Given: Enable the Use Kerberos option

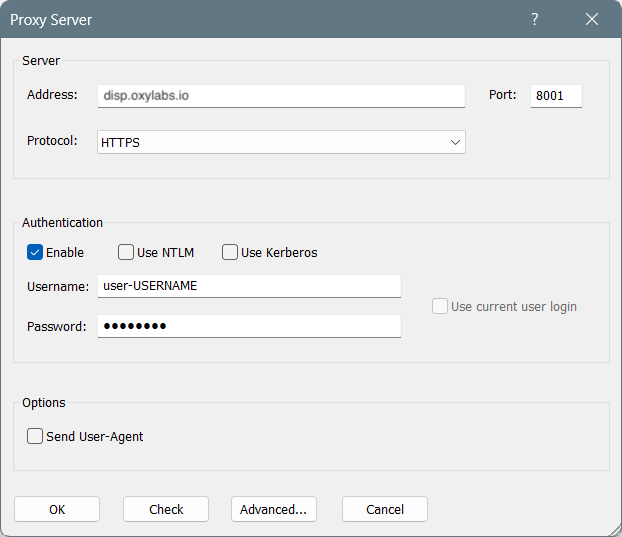Looking at the screenshot, I should 230,252.
